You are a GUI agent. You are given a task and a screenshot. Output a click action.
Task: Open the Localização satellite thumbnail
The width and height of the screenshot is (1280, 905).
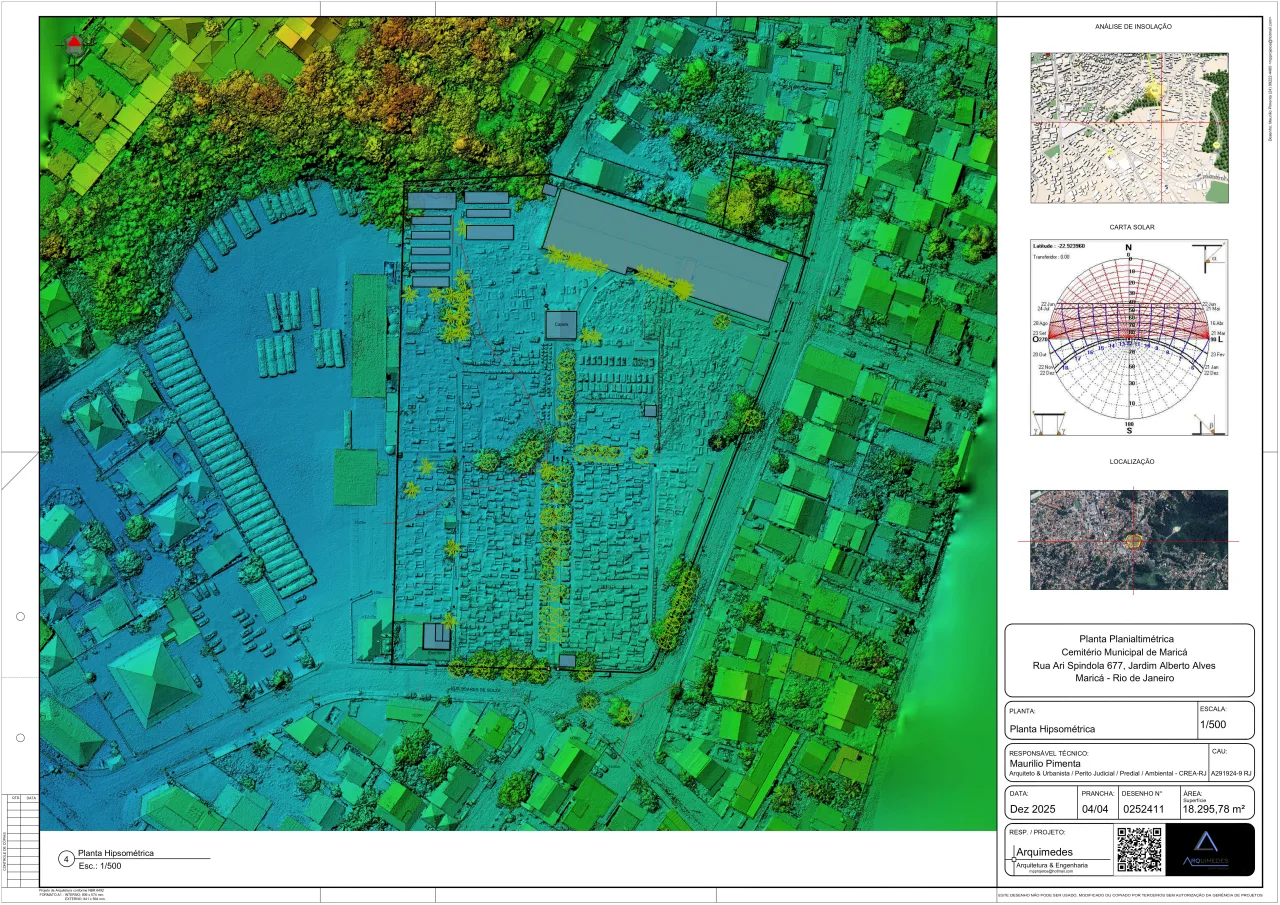point(1129,540)
